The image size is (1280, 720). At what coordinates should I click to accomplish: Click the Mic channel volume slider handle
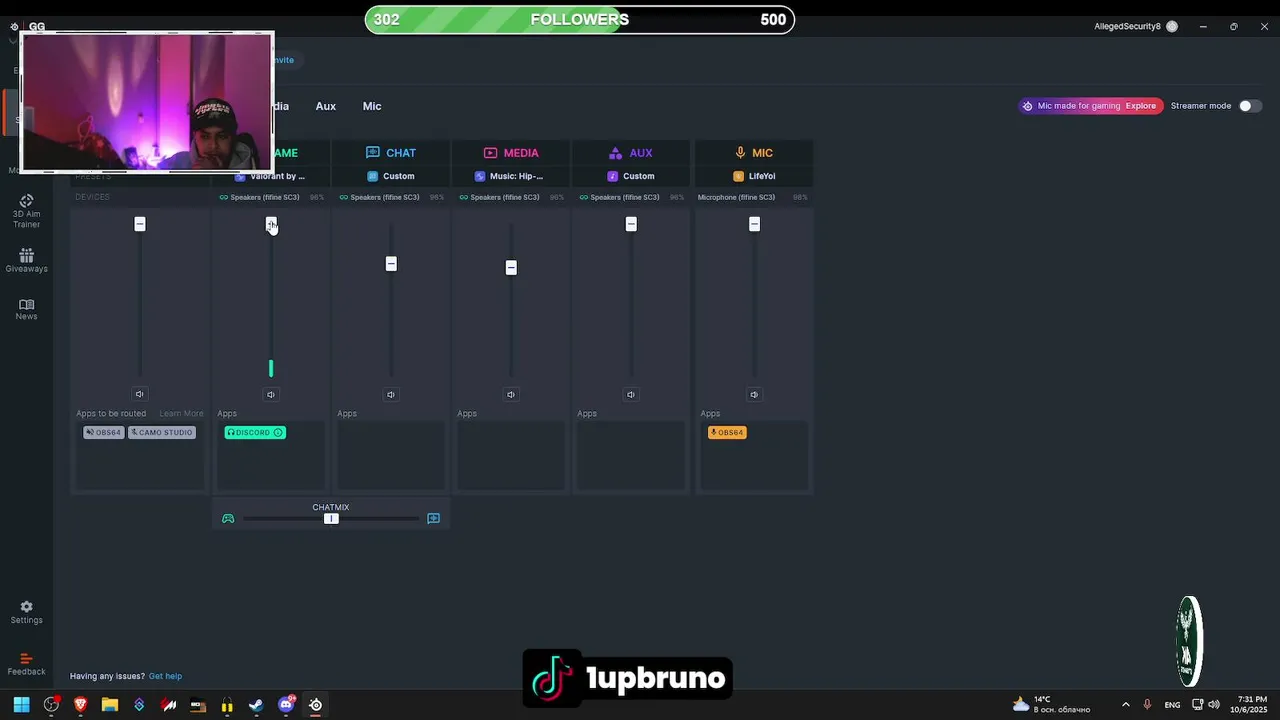tap(755, 224)
